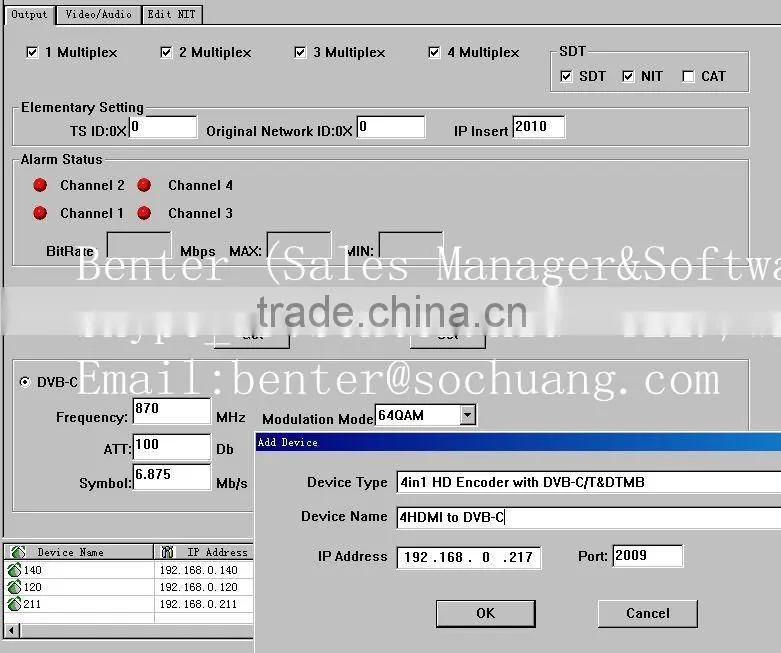Toggle the 2 Multiplex checkbox
Screen dimensions: 781x653
pyautogui.click(x=166, y=52)
